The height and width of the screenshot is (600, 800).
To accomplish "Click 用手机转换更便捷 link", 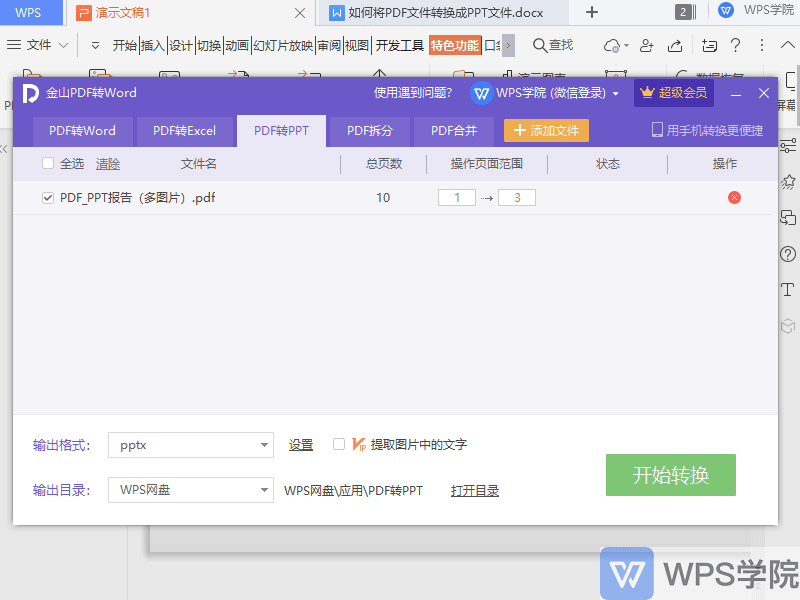I will (x=707, y=131).
